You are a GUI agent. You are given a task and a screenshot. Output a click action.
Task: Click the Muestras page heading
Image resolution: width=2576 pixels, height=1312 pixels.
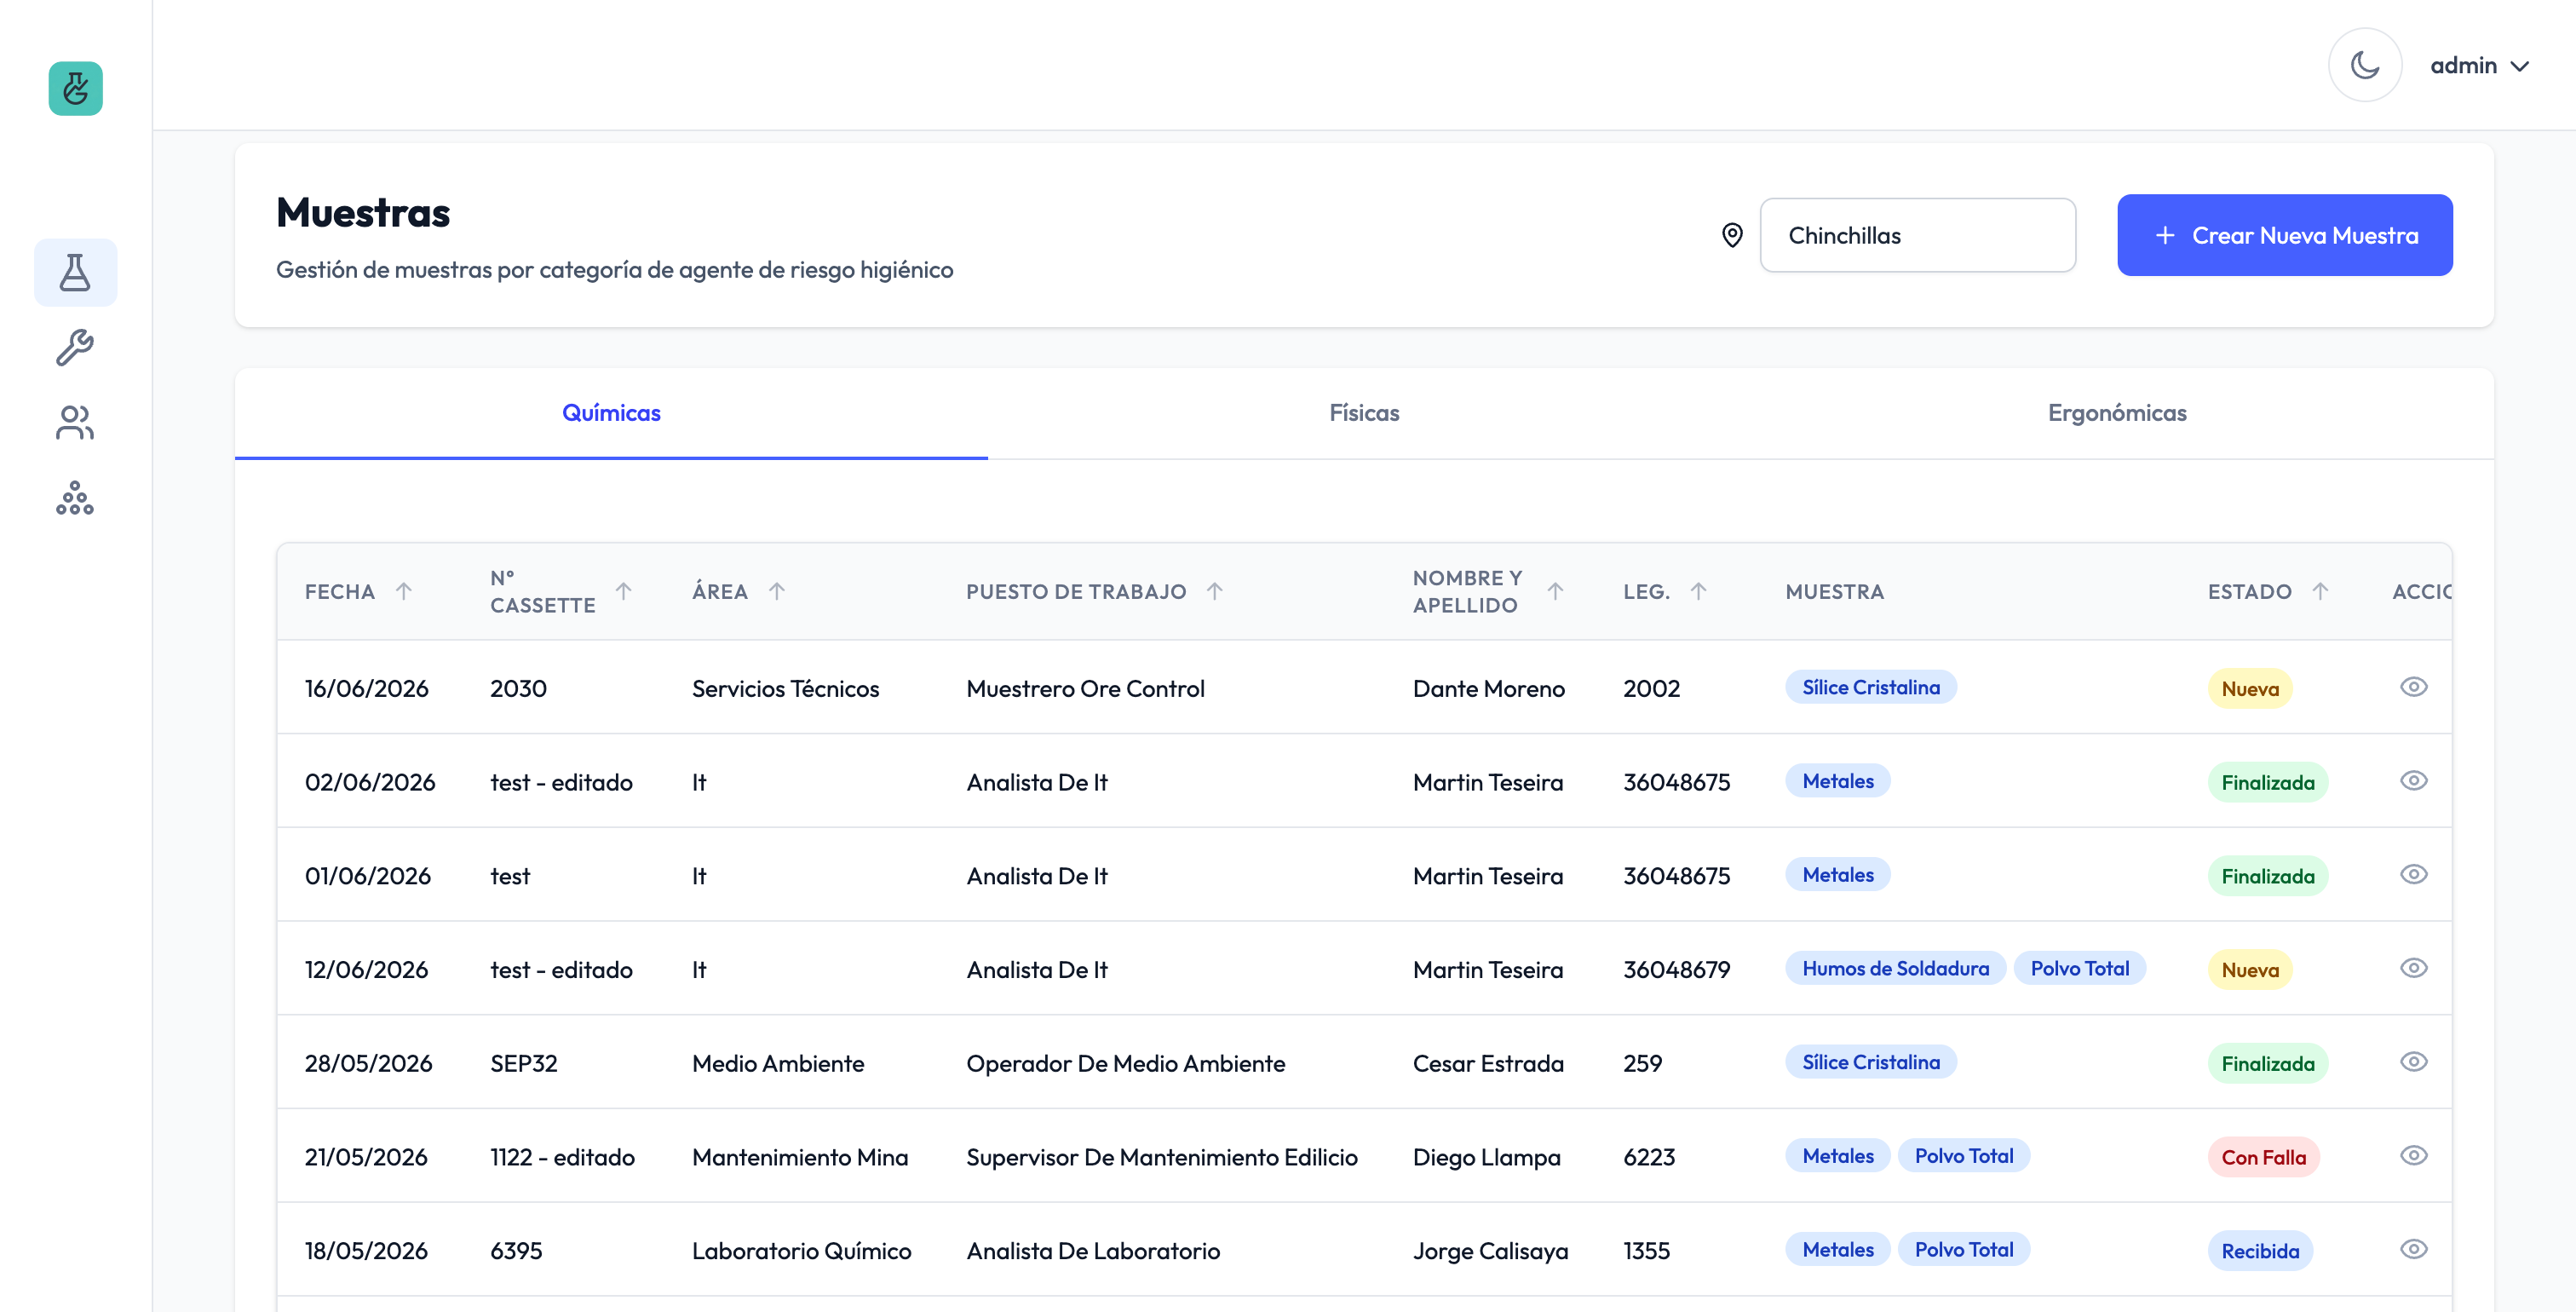click(363, 213)
